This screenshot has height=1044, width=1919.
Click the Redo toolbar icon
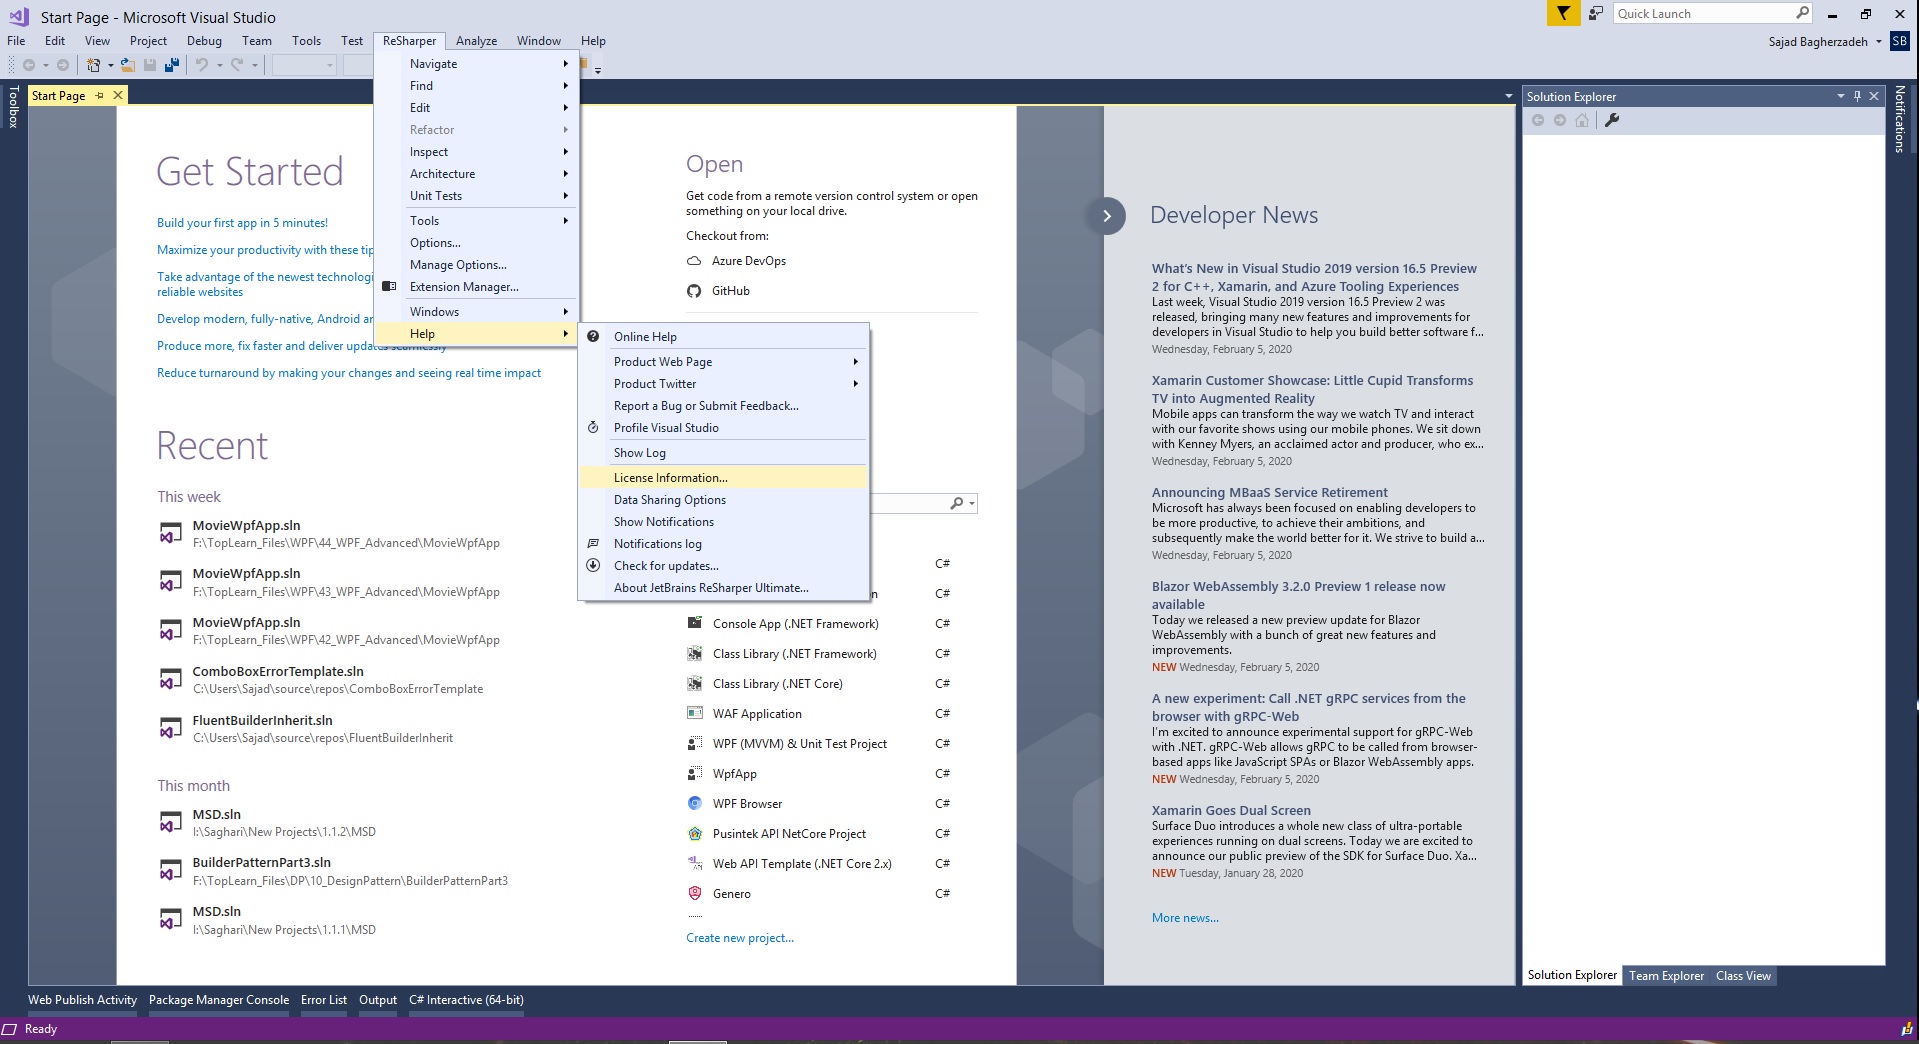tap(237, 65)
